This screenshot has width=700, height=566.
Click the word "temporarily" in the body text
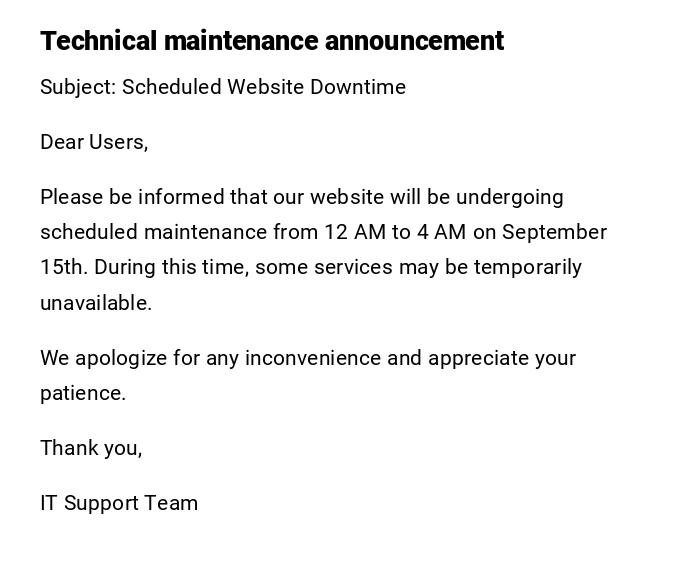(x=528, y=267)
